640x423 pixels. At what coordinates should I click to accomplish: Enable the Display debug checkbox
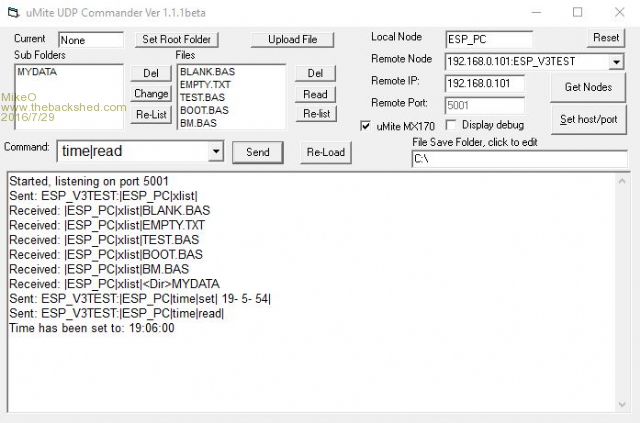click(x=452, y=125)
